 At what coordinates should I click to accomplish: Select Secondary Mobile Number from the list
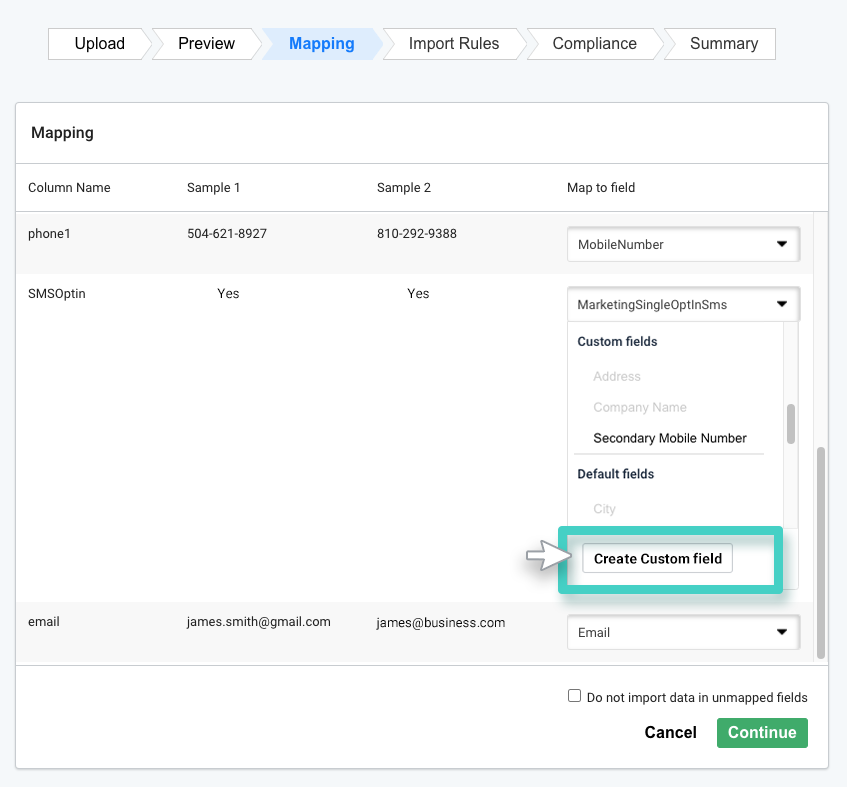(670, 438)
